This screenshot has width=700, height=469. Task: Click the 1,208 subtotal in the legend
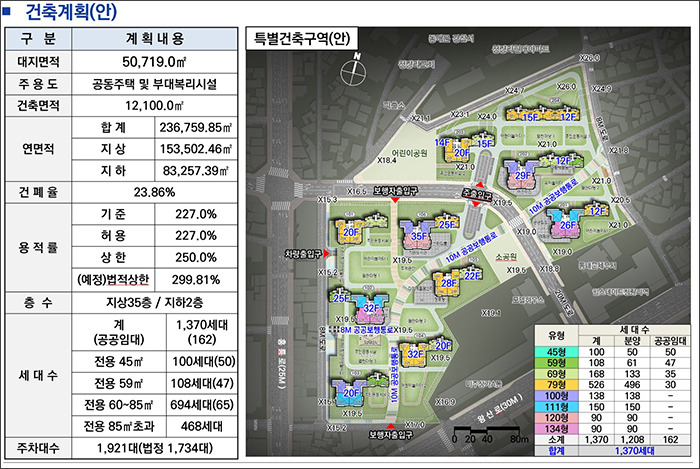[x=632, y=440]
